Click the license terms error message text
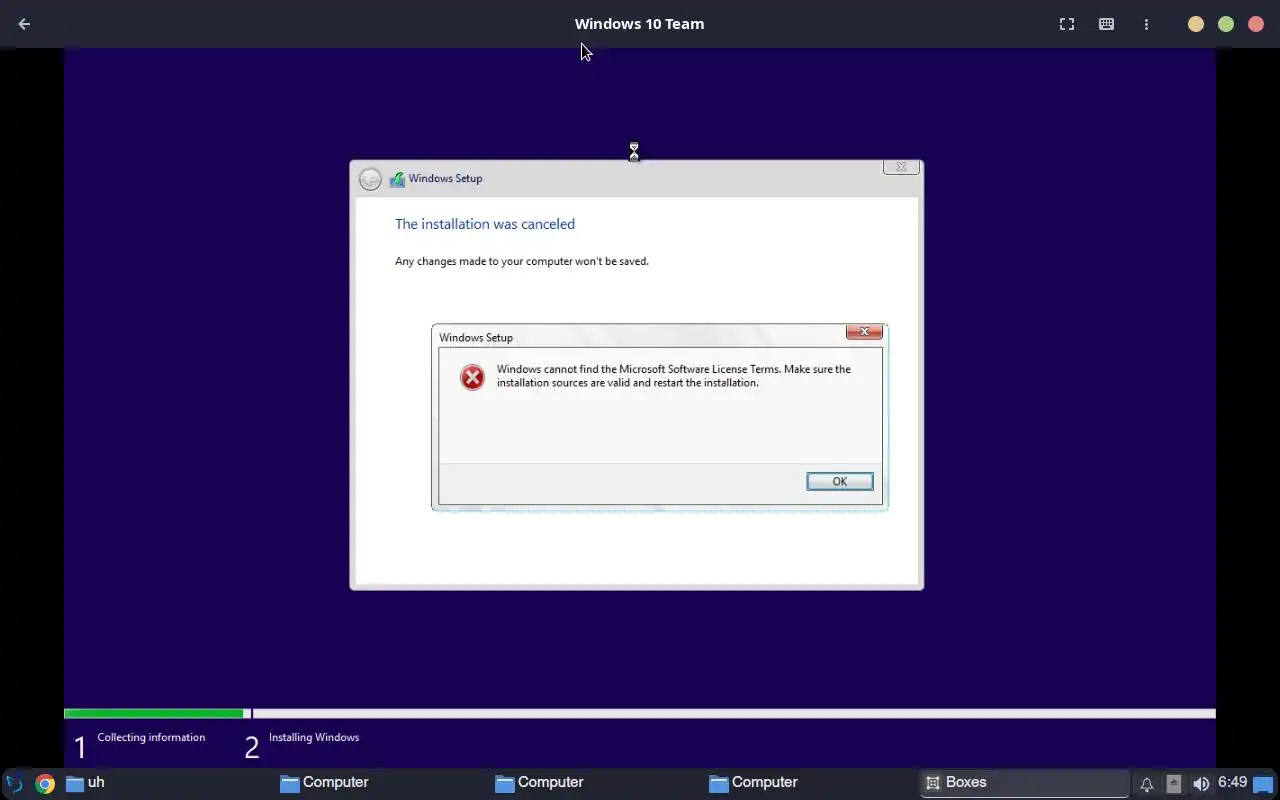Image resolution: width=1280 pixels, height=800 pixels. 674,376
